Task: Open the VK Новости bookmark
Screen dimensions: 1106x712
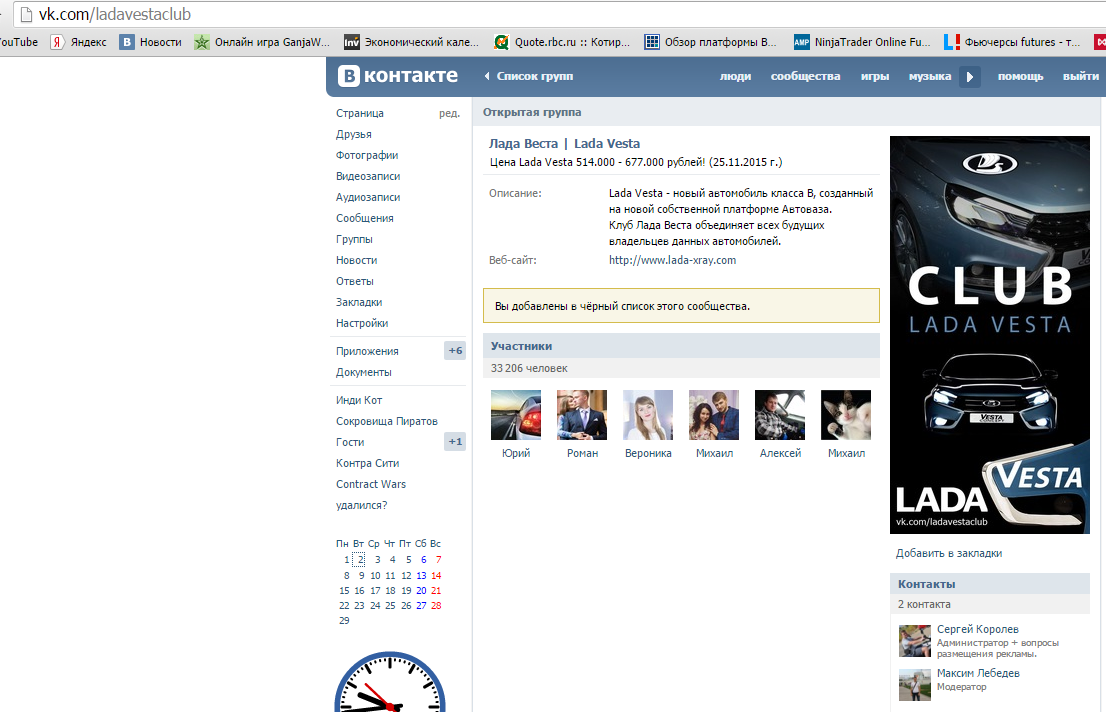Action: point(151,42)
